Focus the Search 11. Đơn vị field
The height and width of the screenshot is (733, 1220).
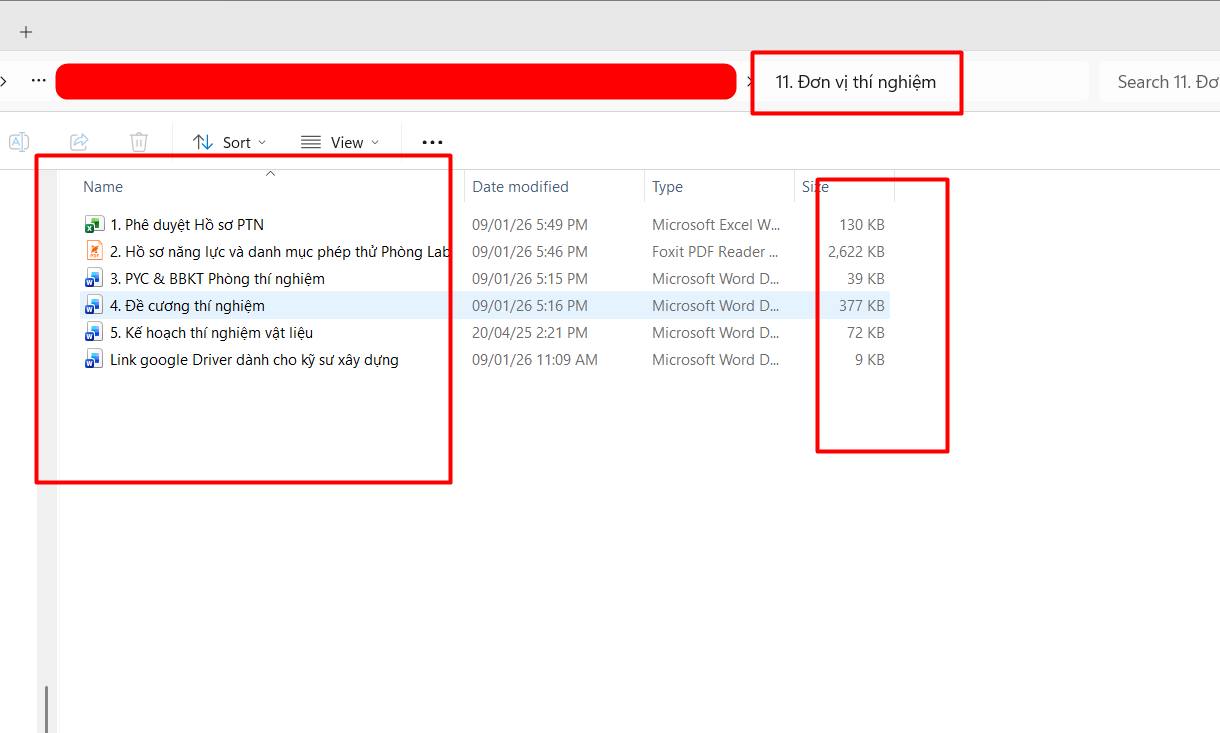(x=1160, y=82)
